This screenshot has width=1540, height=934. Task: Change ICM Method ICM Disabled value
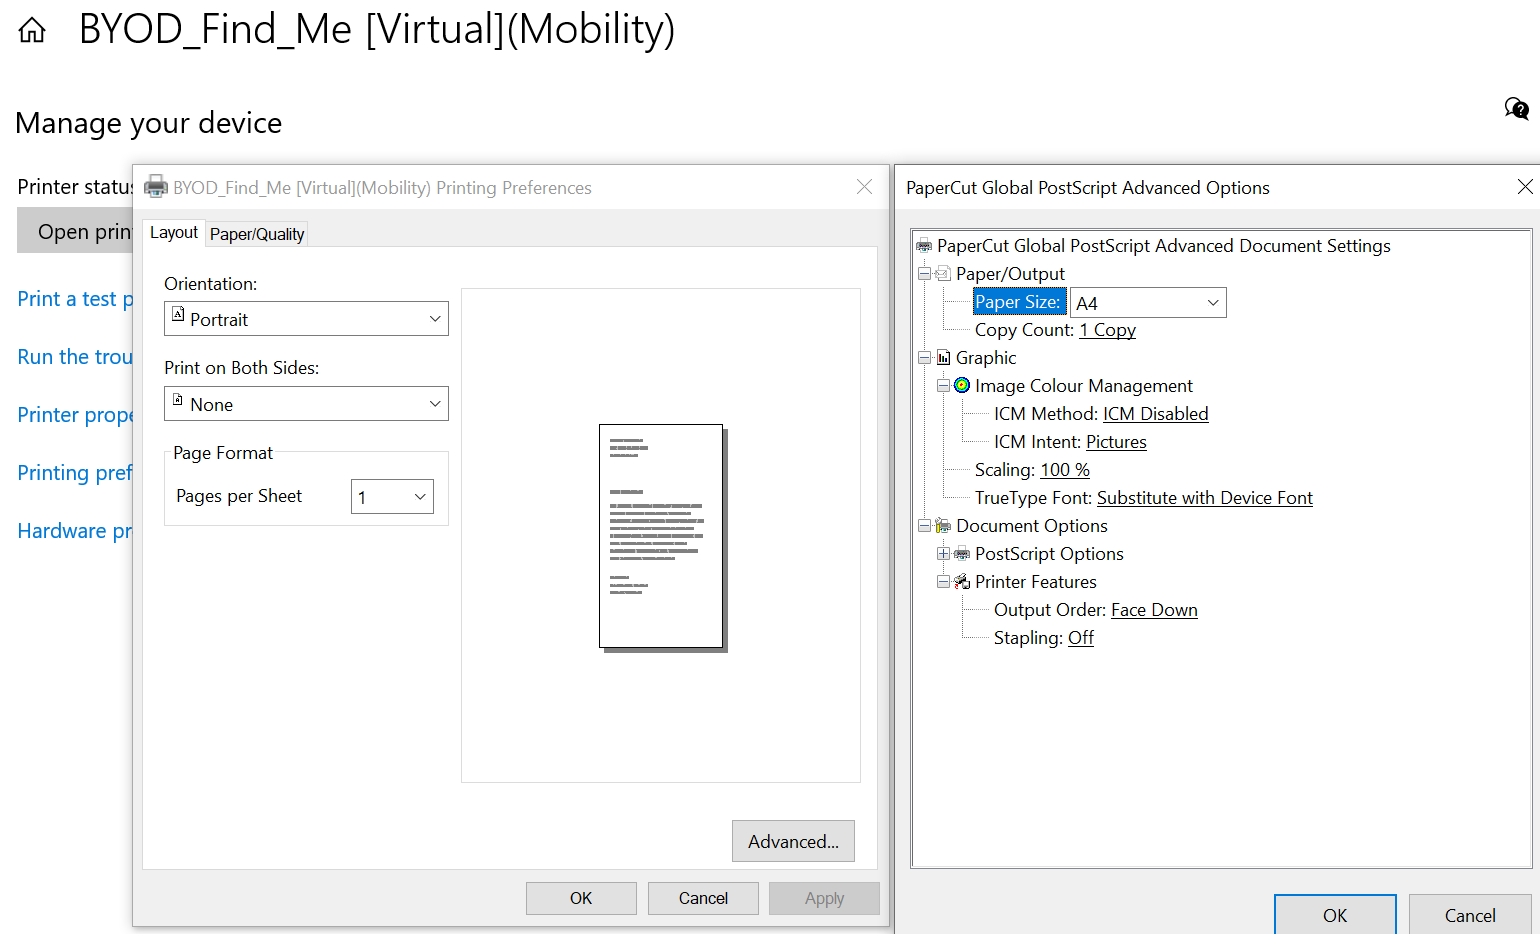1155,414
